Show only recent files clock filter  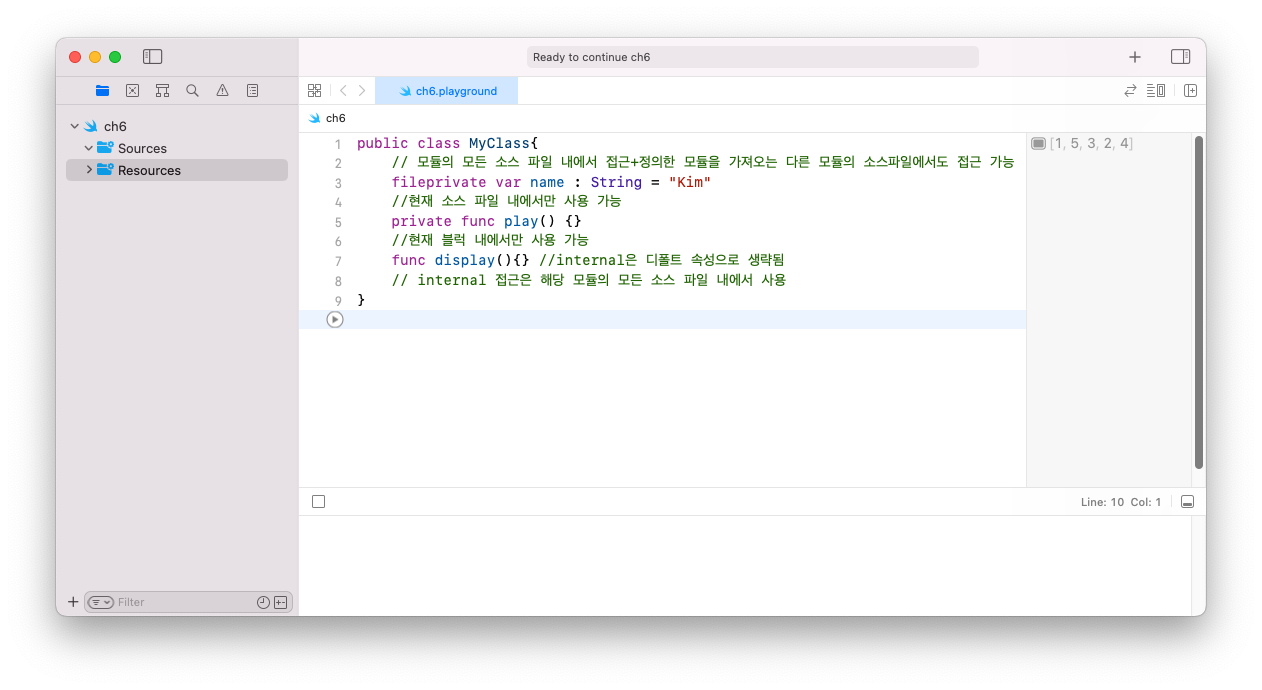(x=263, y=602)
